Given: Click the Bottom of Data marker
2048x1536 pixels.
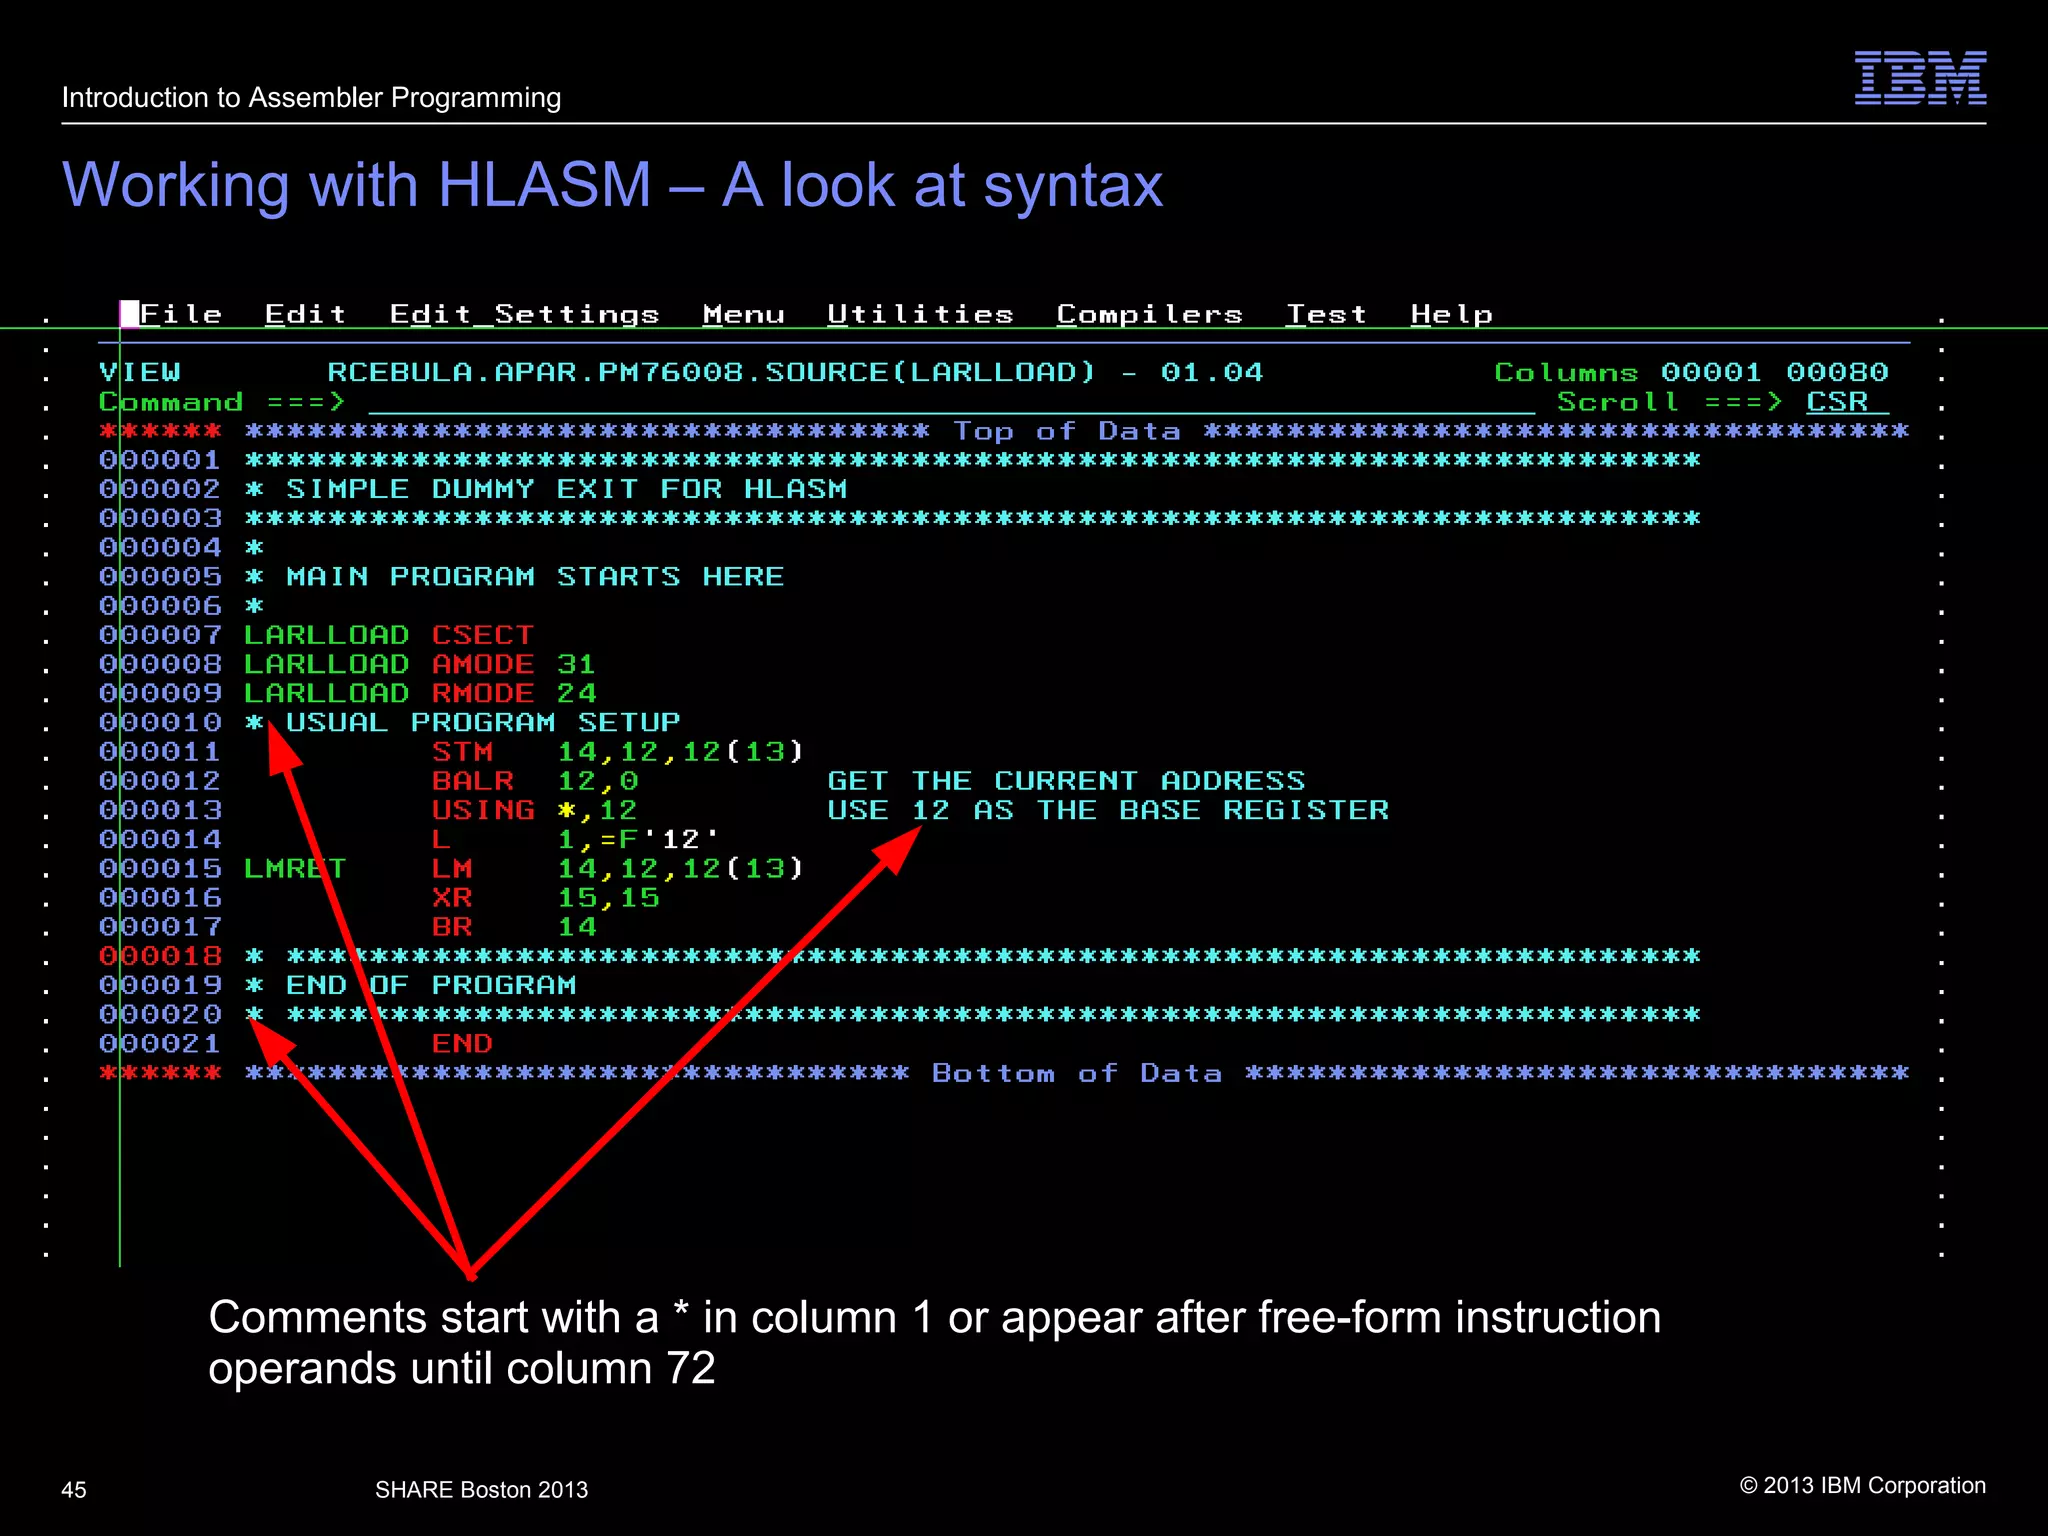Looking at the screenshot, I should (x=1077, y=1073).
